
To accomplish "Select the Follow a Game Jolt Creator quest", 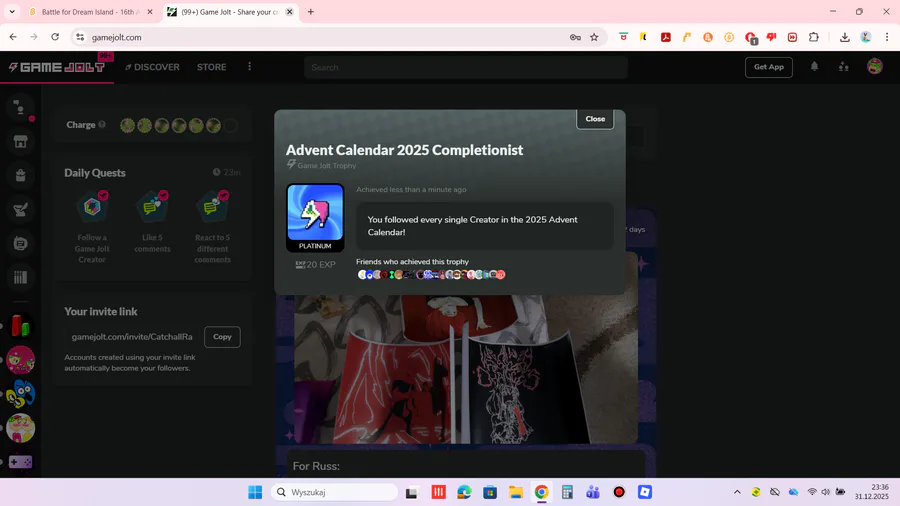I will [92, 227].
